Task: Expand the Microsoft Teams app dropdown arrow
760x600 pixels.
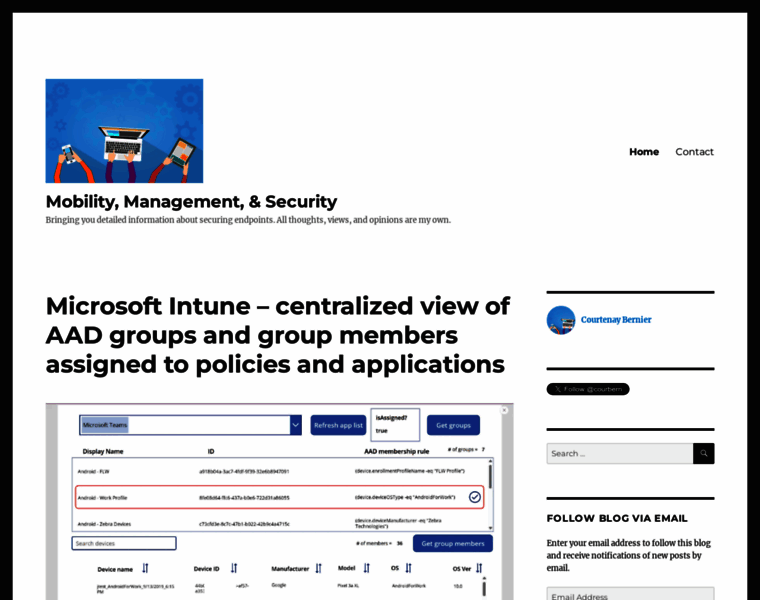Action: coord(295,425)
